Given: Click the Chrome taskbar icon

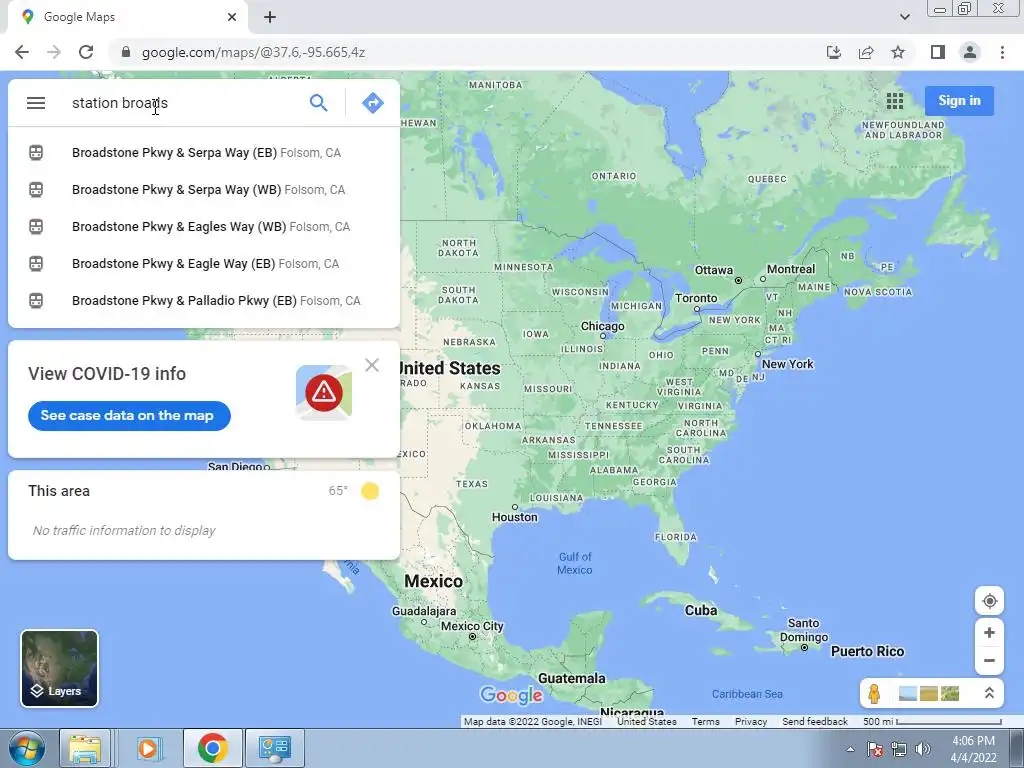Looking at the screenshot, I should (x=212, y=748).
